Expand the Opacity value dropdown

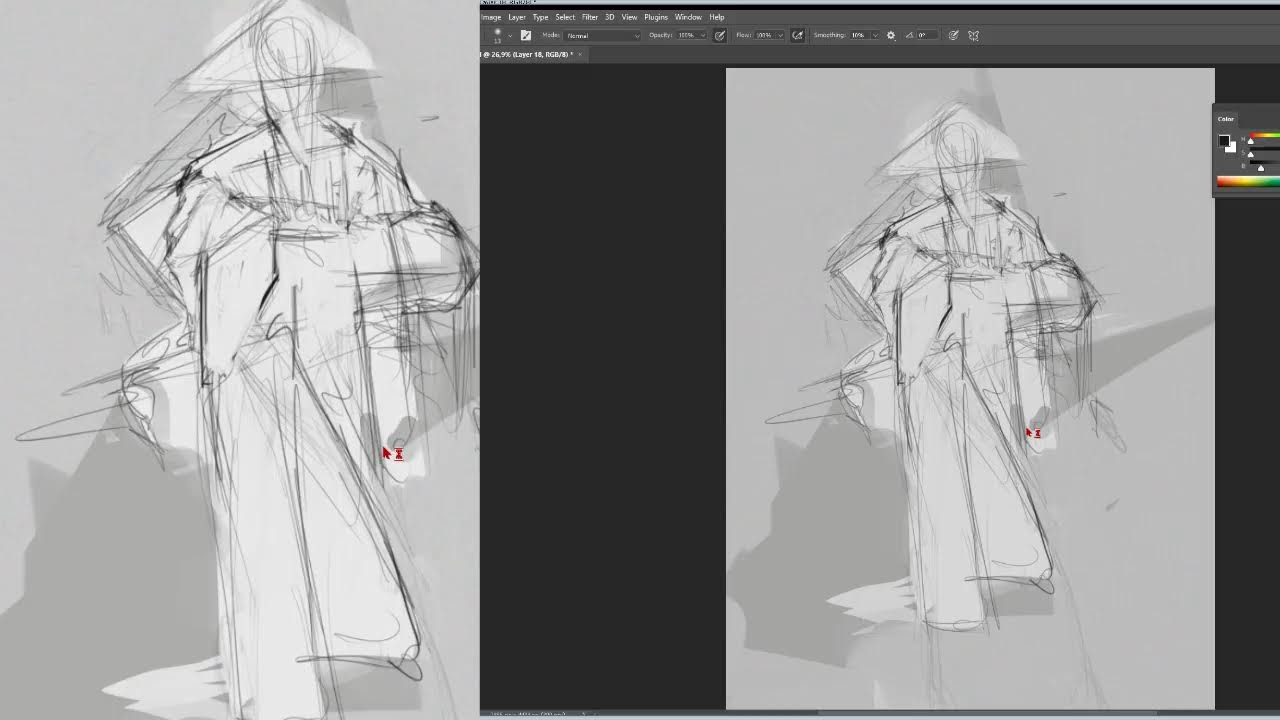coord(703,35)
